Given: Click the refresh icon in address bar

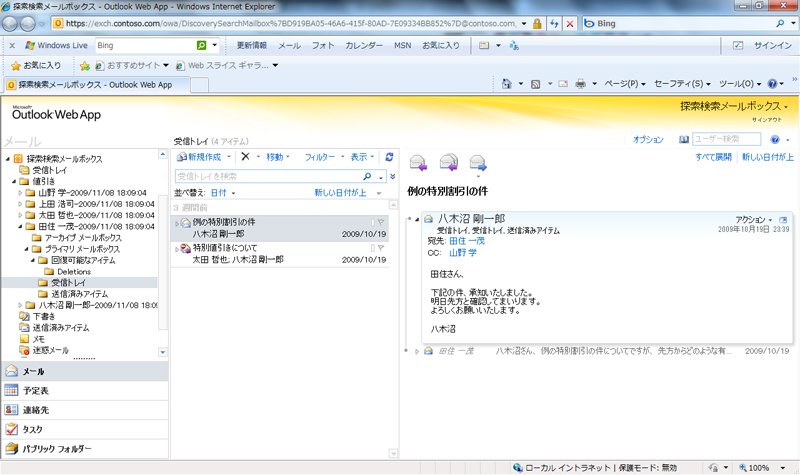Looking at the screenshot, I should coord(554,23).
